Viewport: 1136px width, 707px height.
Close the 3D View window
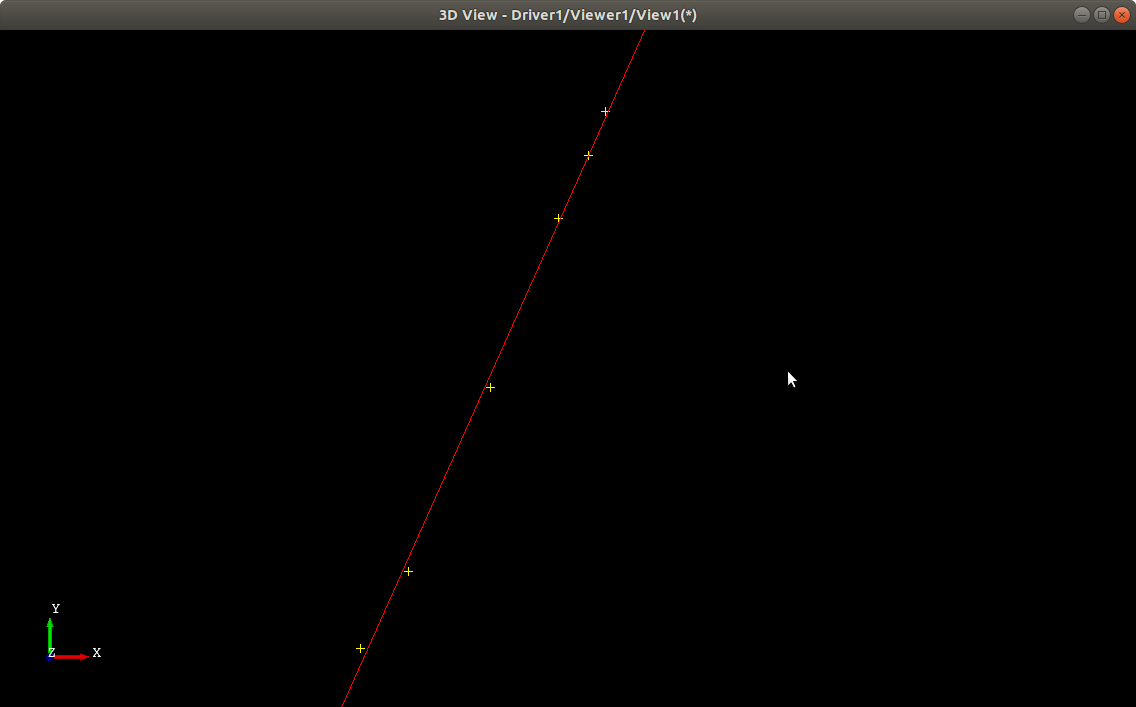pyautogui.click(x=1122, y=14)
